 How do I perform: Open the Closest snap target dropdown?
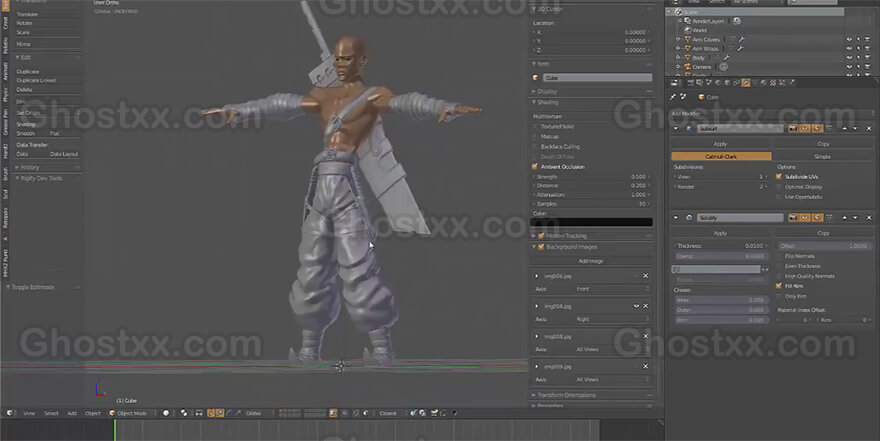(x=391, y=413)
